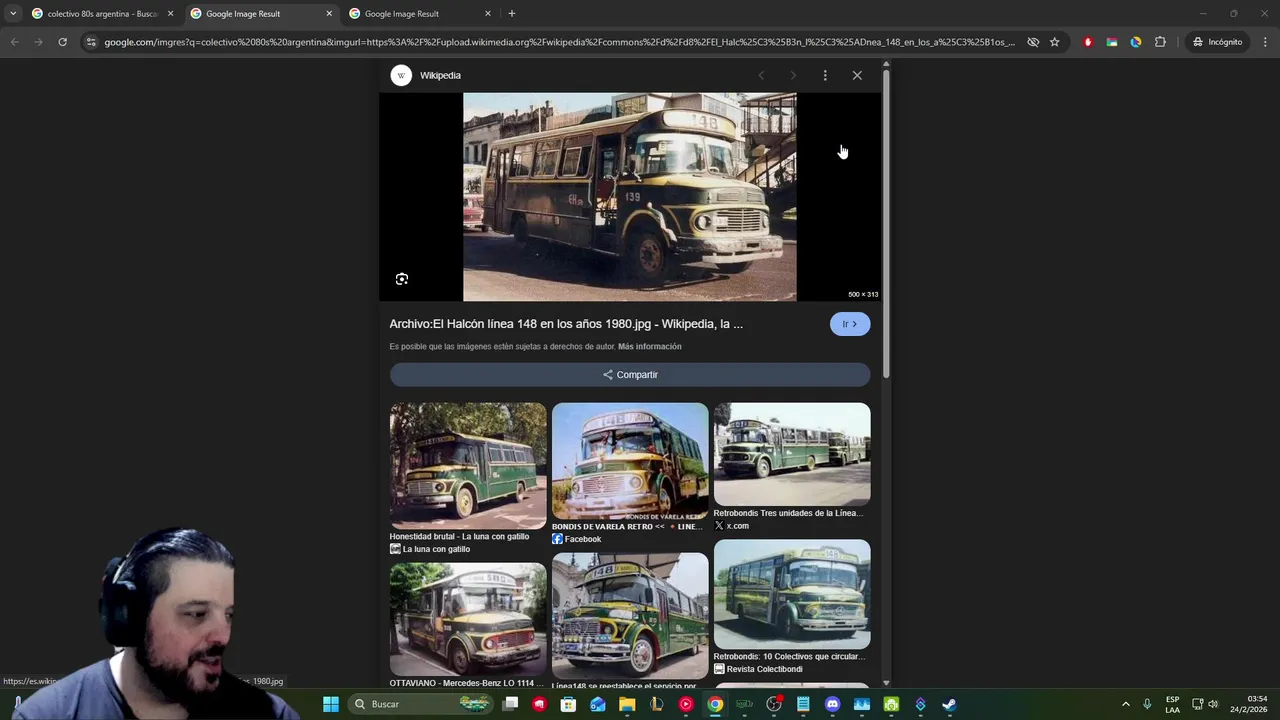
Task: Click the microphone tray icon
Action: 1147,704
